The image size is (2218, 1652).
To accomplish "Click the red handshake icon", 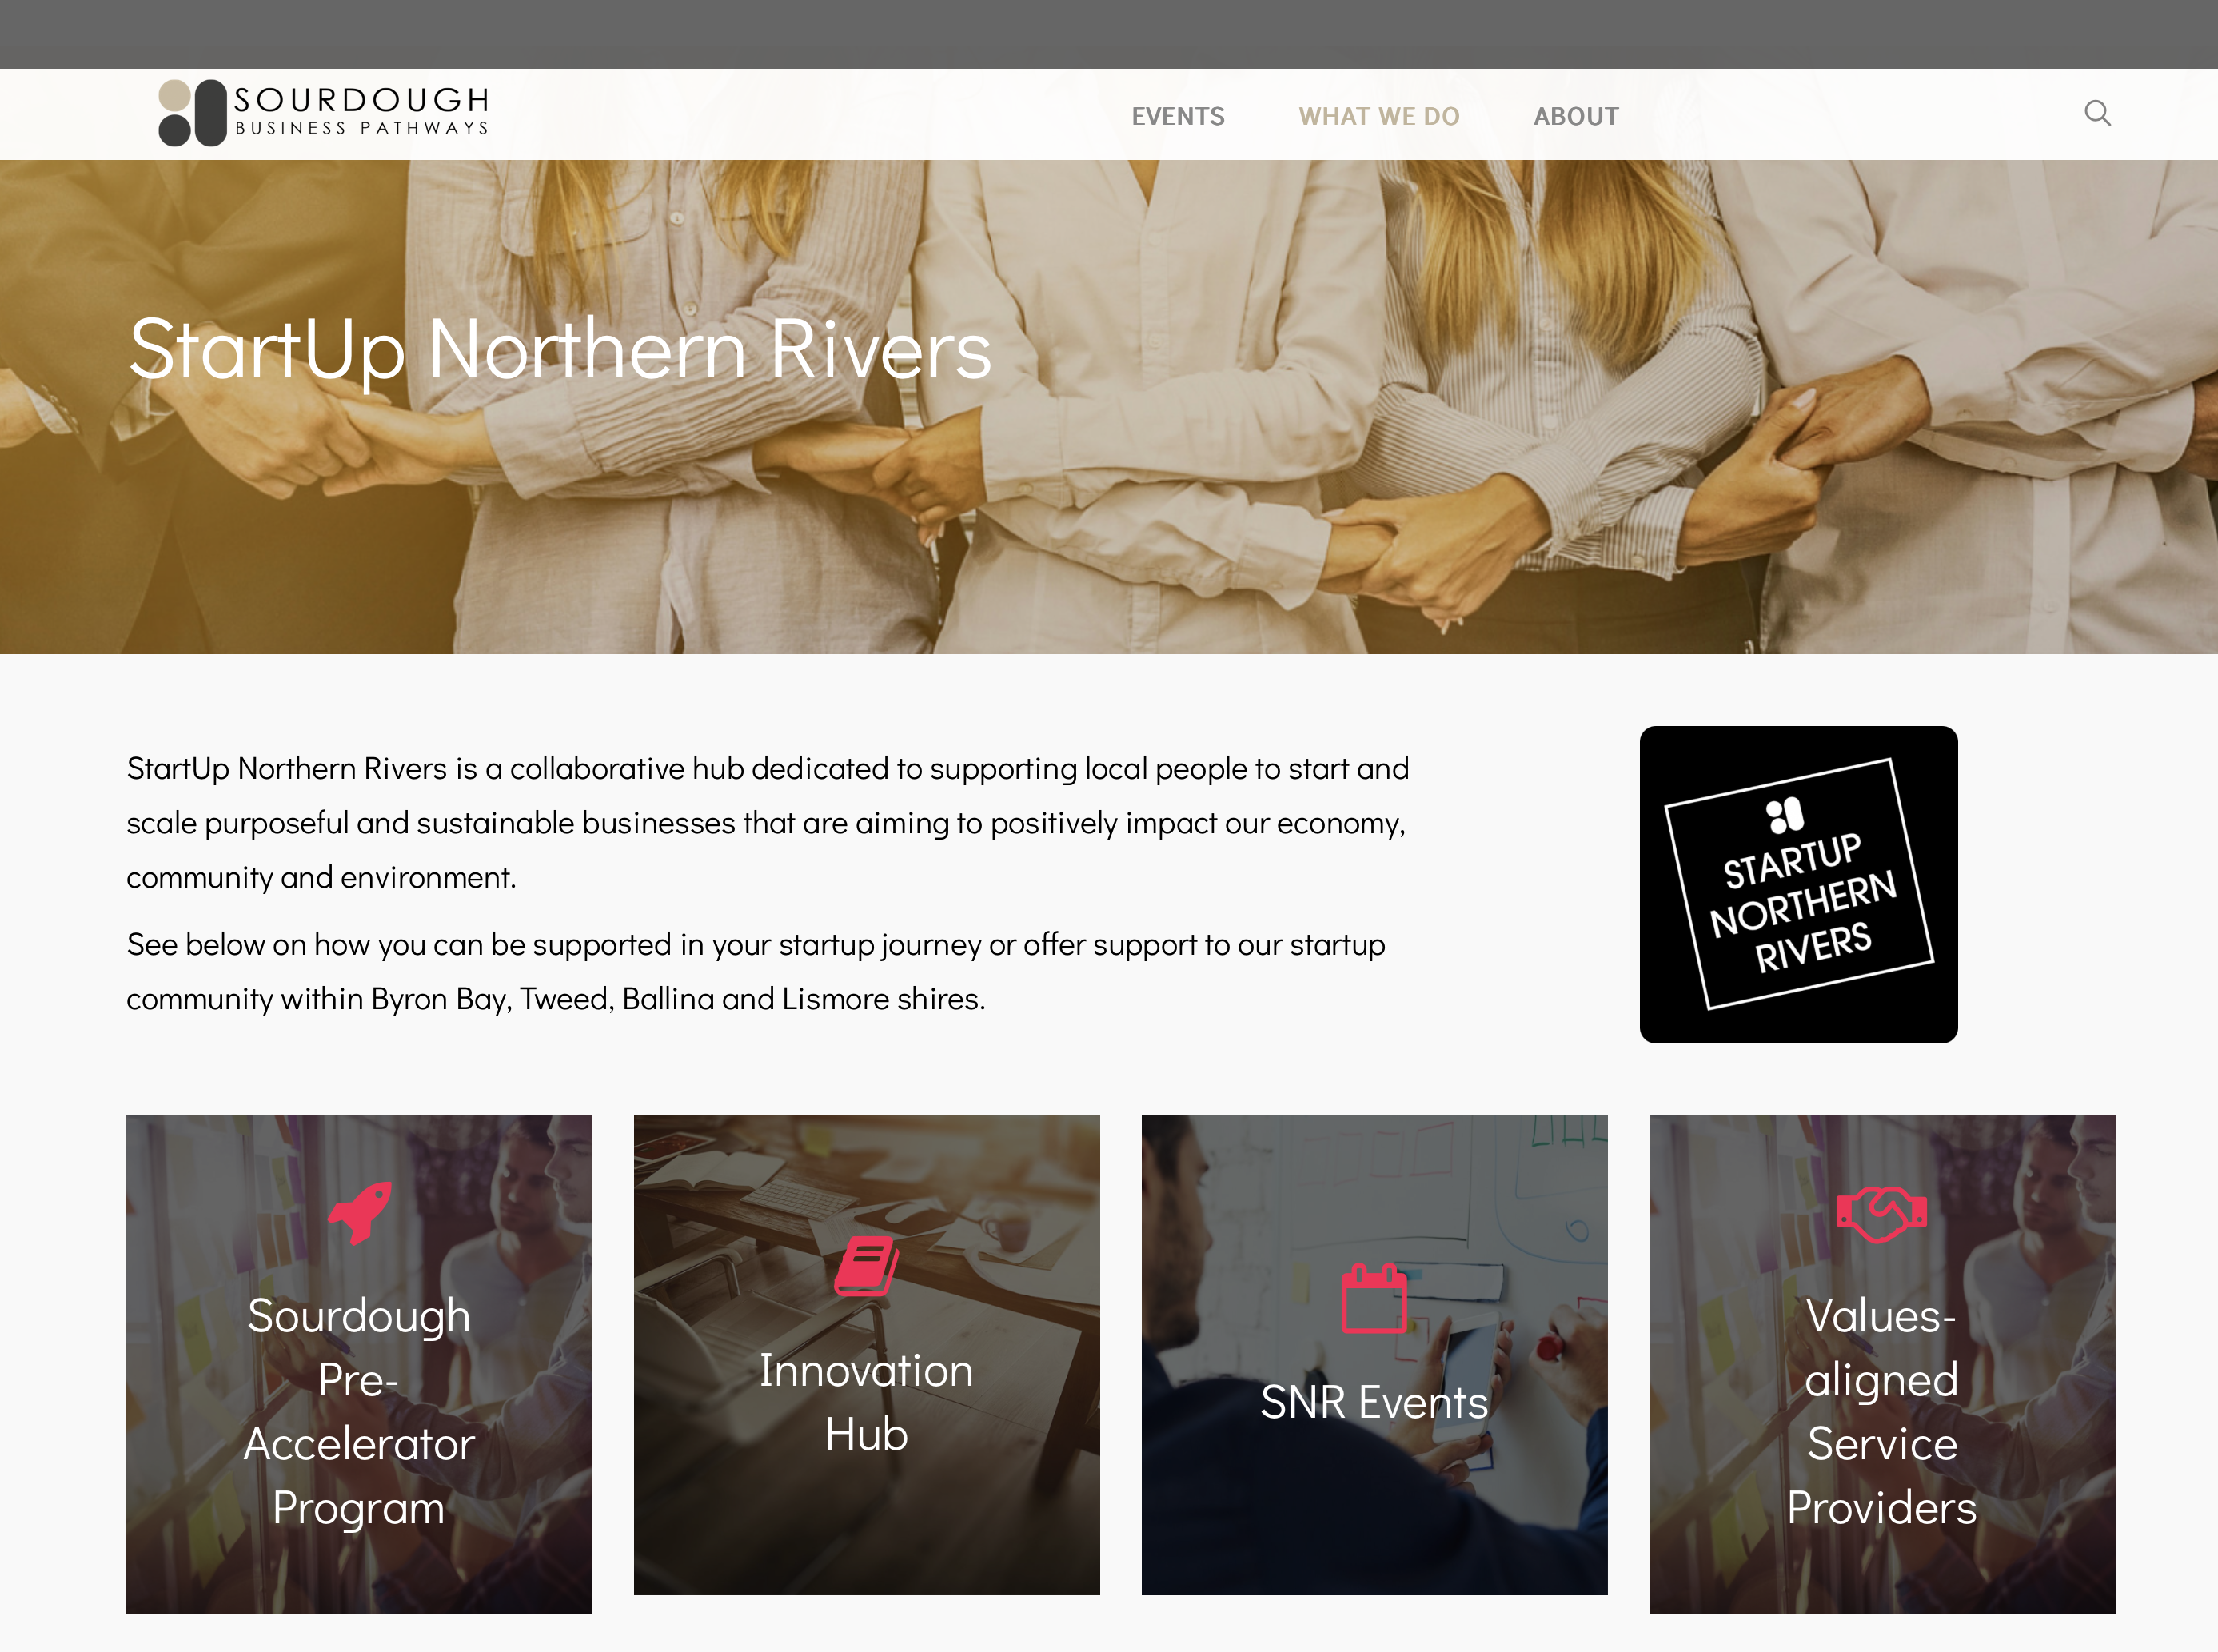I will click(x=1881, y=1213).
